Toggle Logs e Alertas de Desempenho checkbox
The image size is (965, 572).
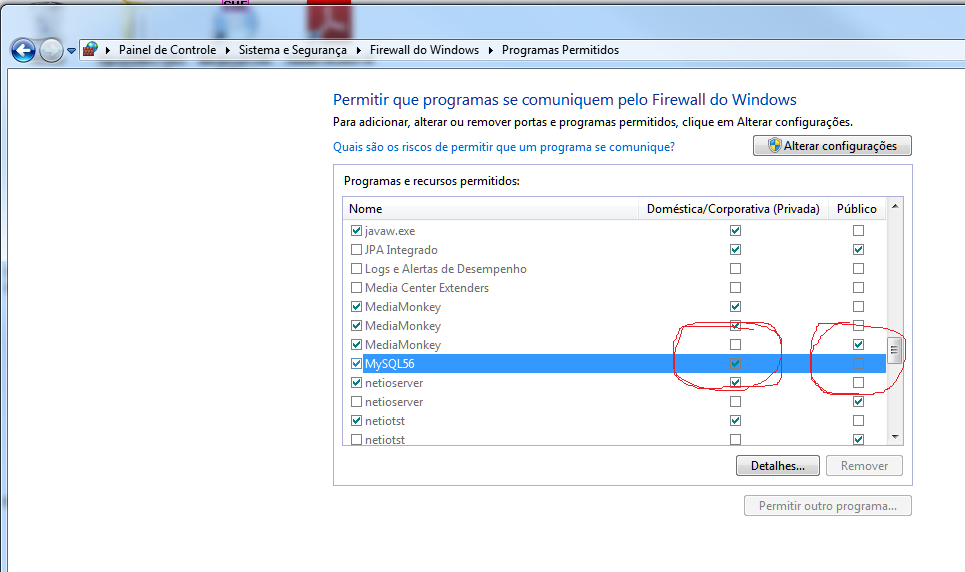pyautogui.click(x=356, y=269)
